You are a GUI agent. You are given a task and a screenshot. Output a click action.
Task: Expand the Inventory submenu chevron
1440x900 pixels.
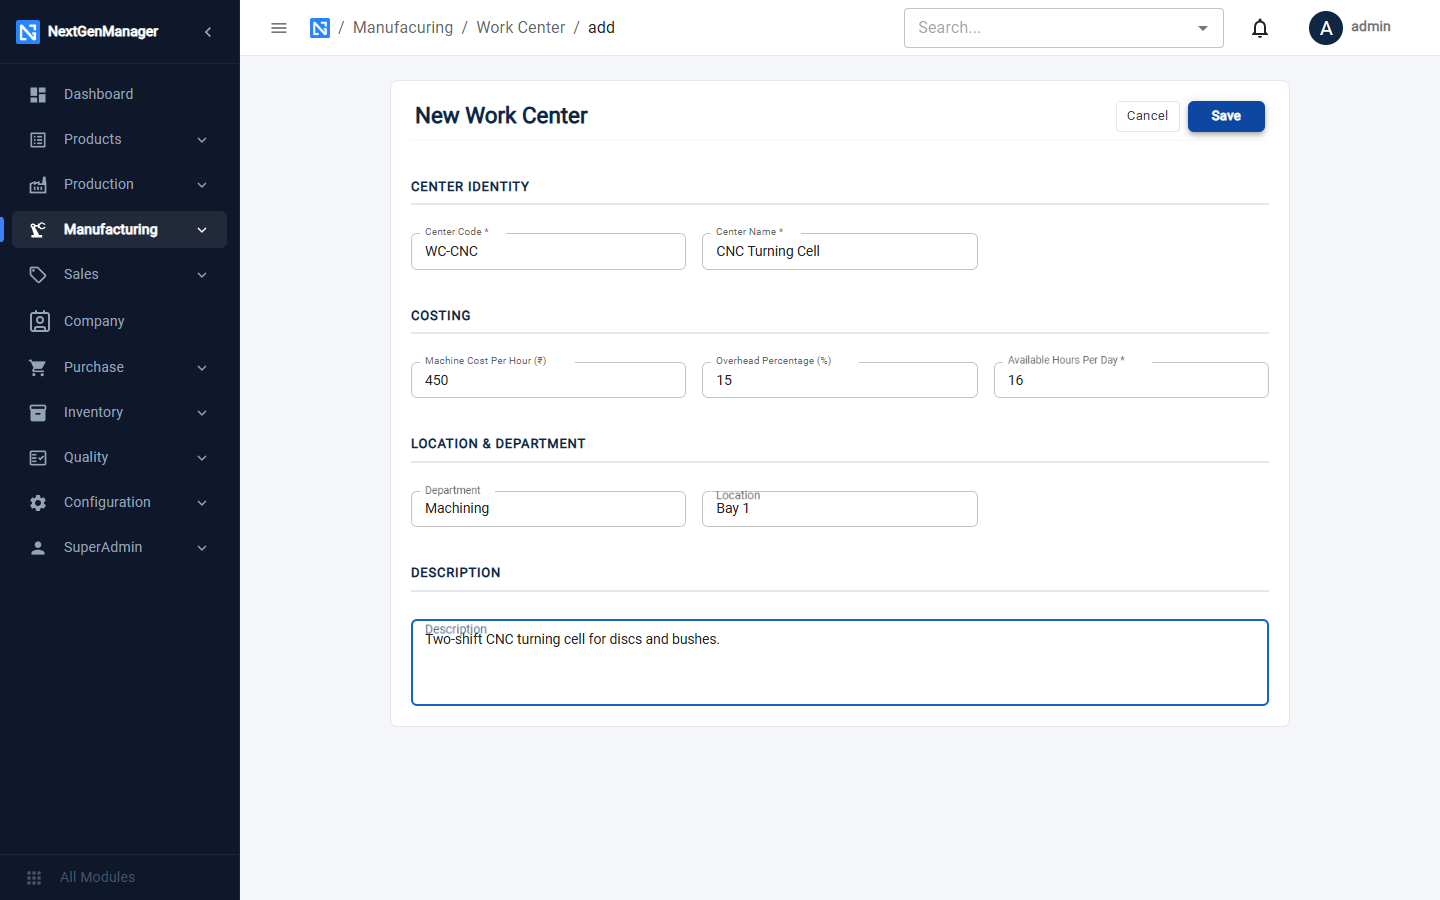202,413
